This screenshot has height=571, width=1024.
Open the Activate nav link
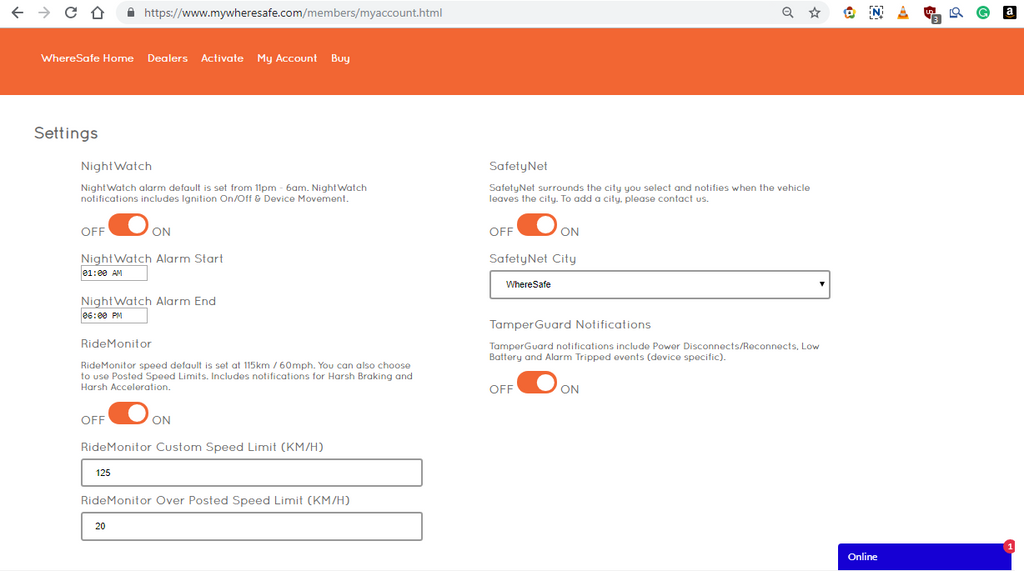pyautogui.click(x=222, y=58)
